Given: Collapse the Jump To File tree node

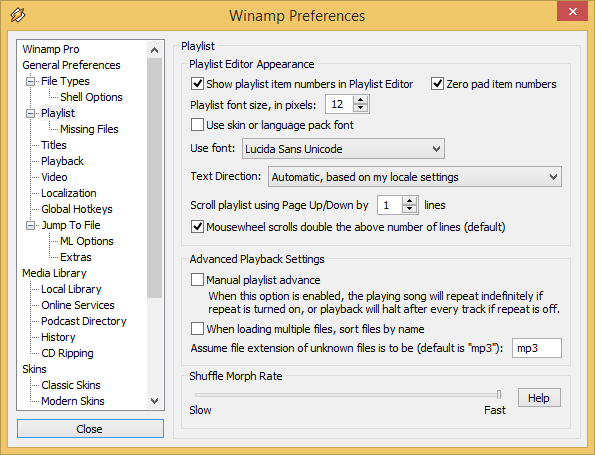Looking at the screenshot, I should click(x=30, y=225).
